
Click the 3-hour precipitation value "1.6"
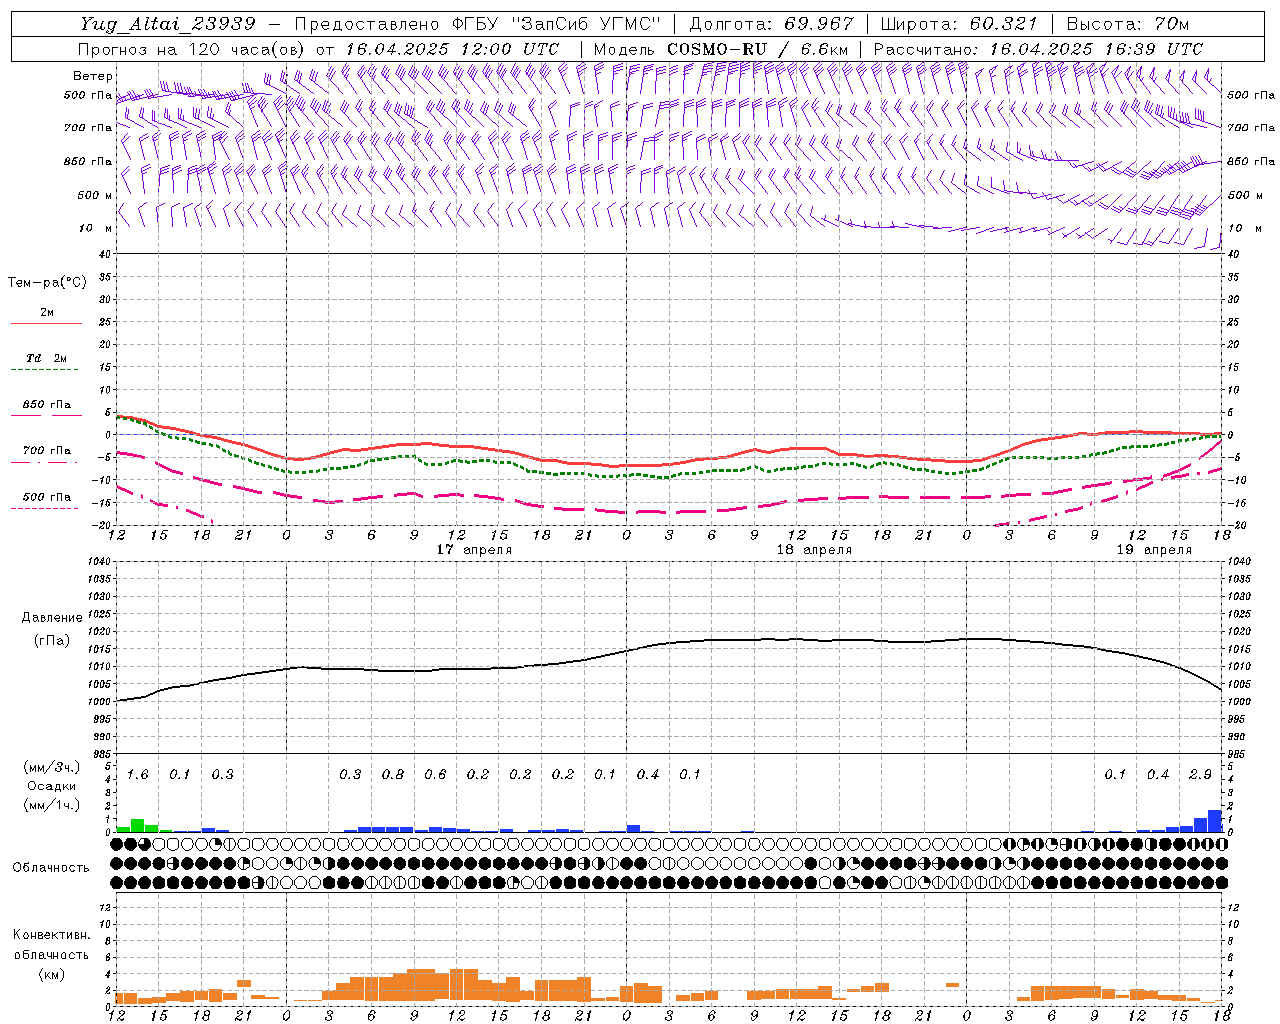click(x=137, y=775)
